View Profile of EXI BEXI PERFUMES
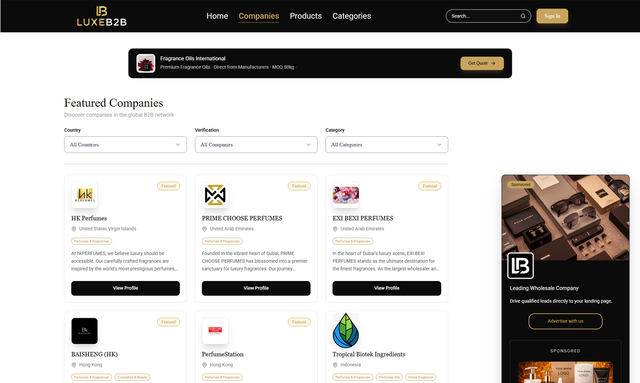Screen dimensions: 640x383 coord(387,288)
